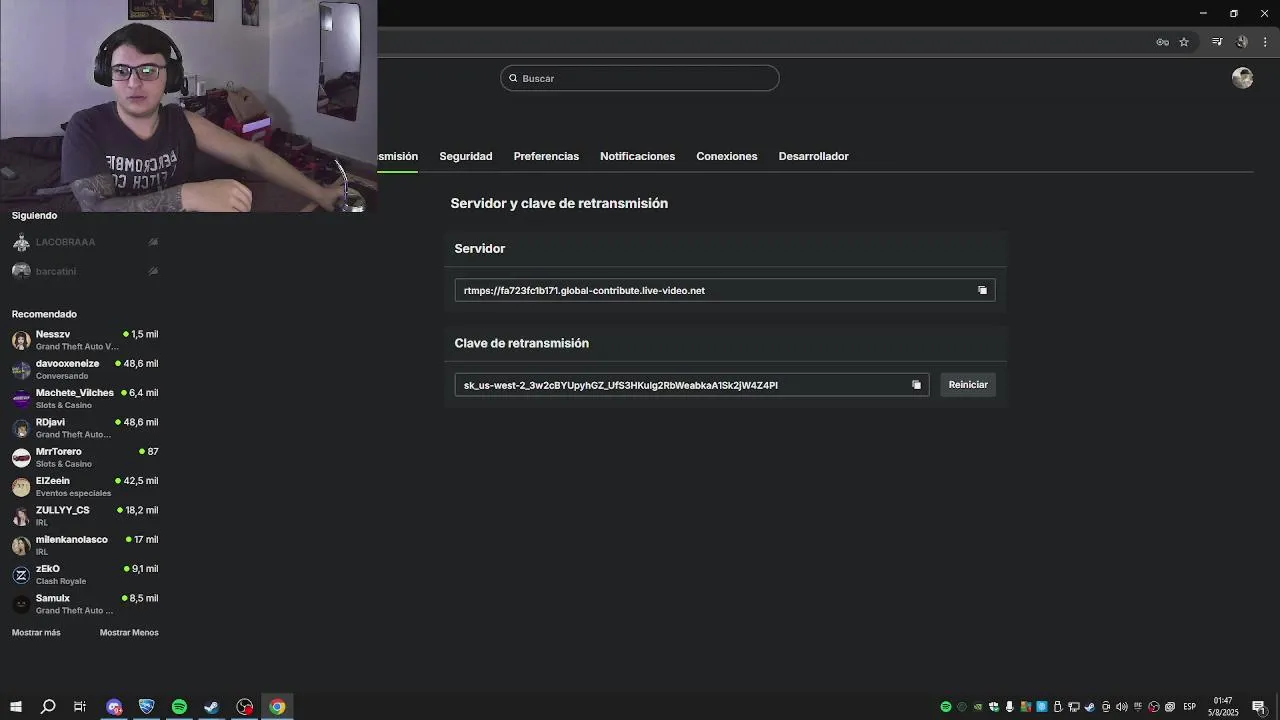Open the barcatini followed channel

click(x=85, y=271)
